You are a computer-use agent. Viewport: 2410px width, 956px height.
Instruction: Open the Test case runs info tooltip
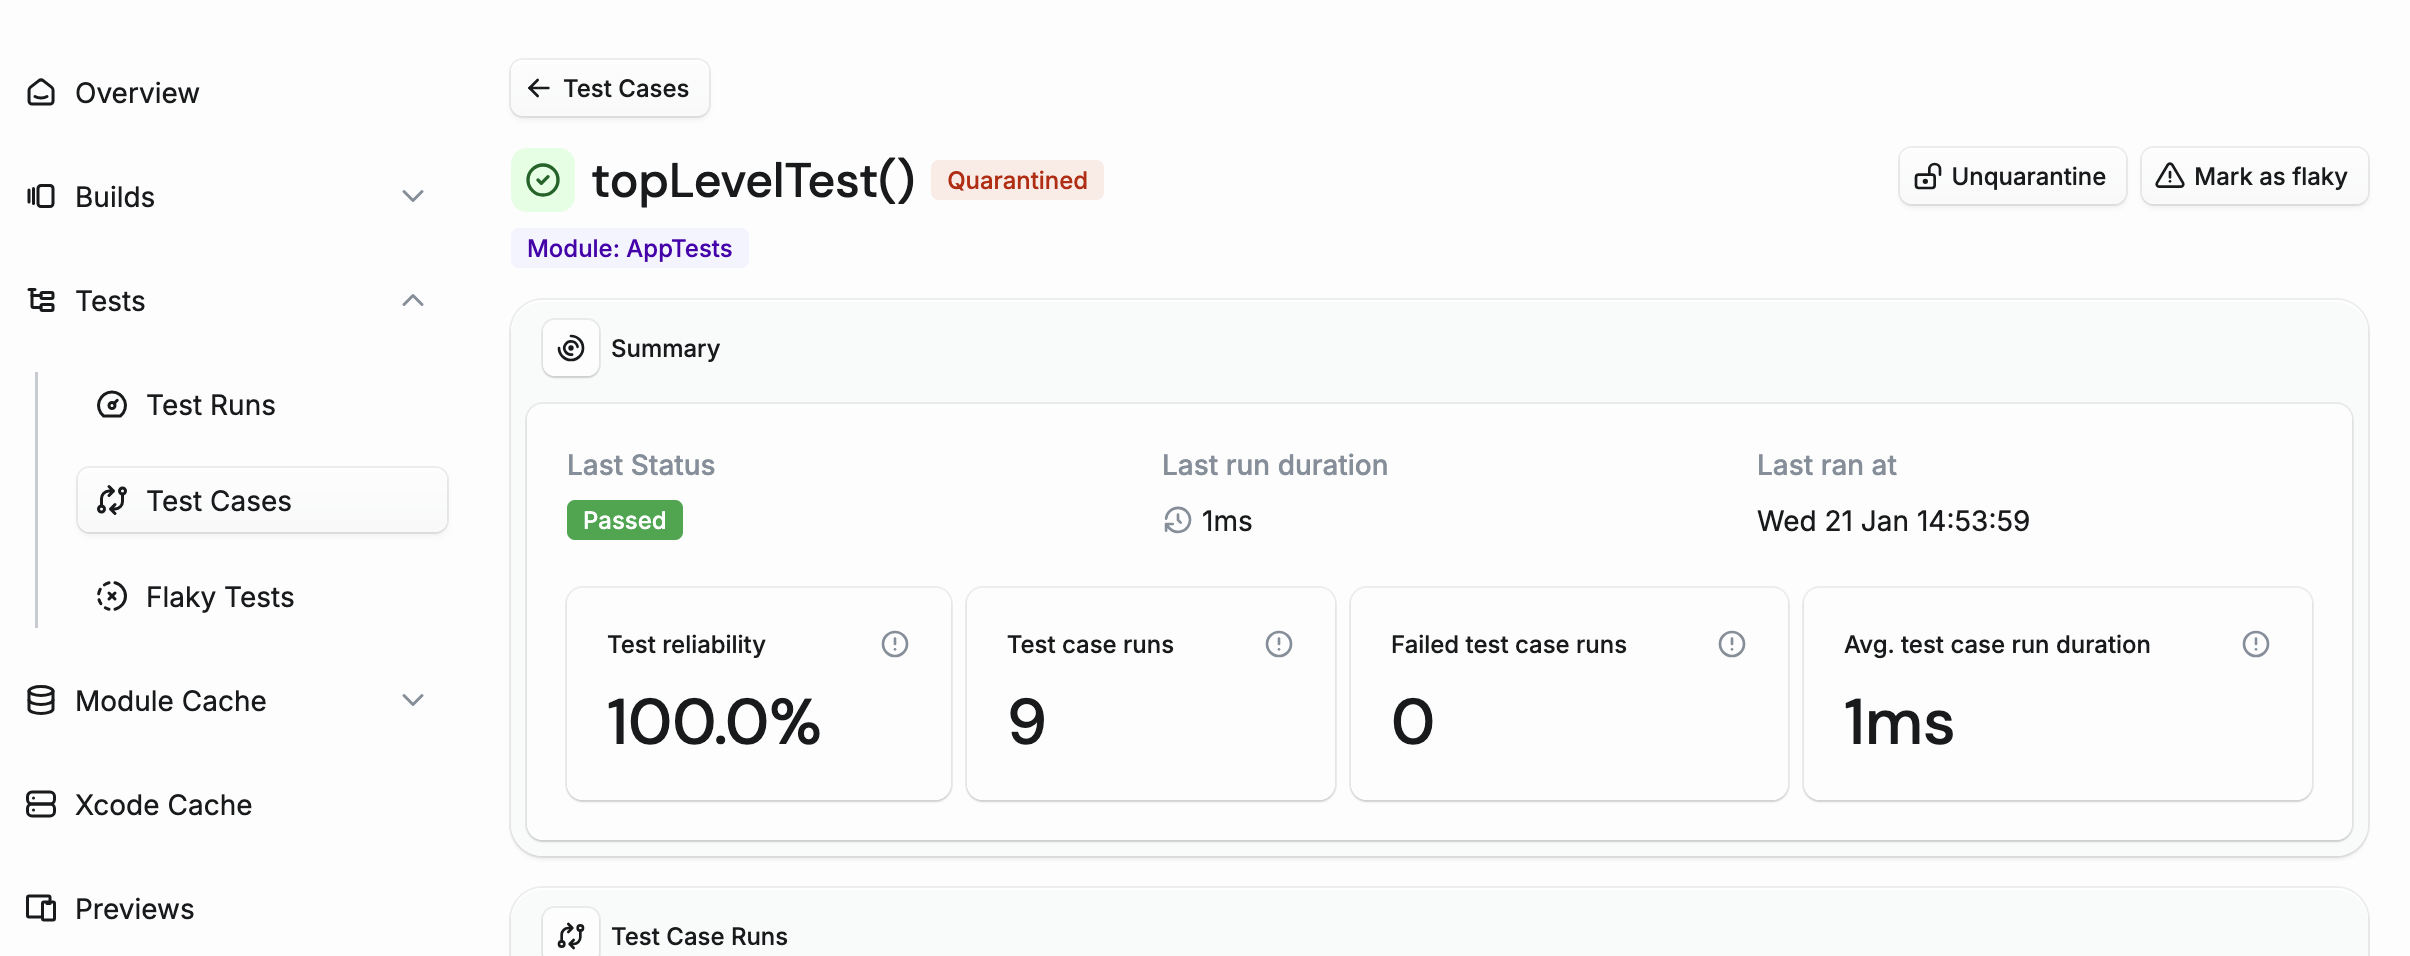(x=1279, y=644)
